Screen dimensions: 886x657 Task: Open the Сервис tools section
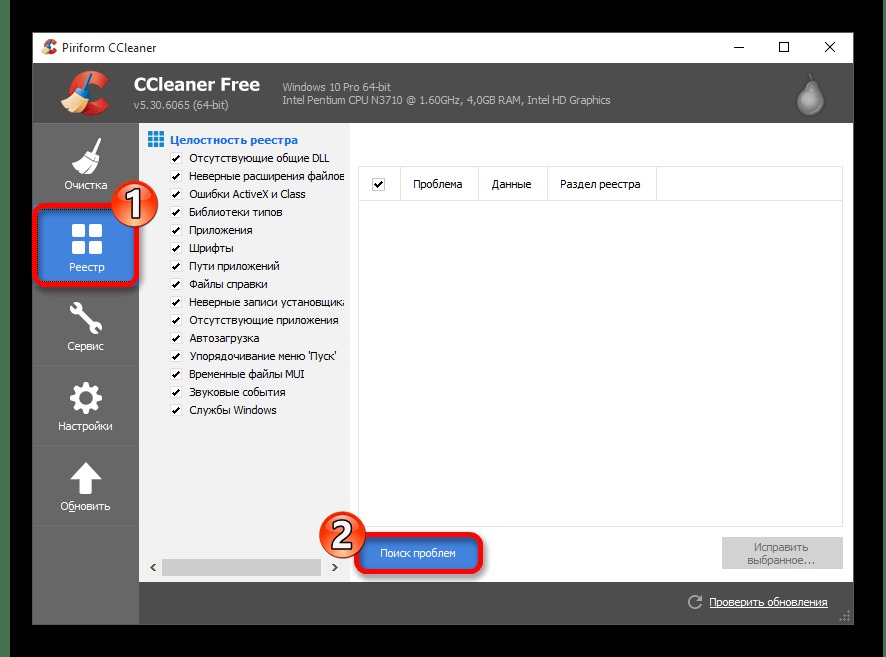[x=85, y=325]
